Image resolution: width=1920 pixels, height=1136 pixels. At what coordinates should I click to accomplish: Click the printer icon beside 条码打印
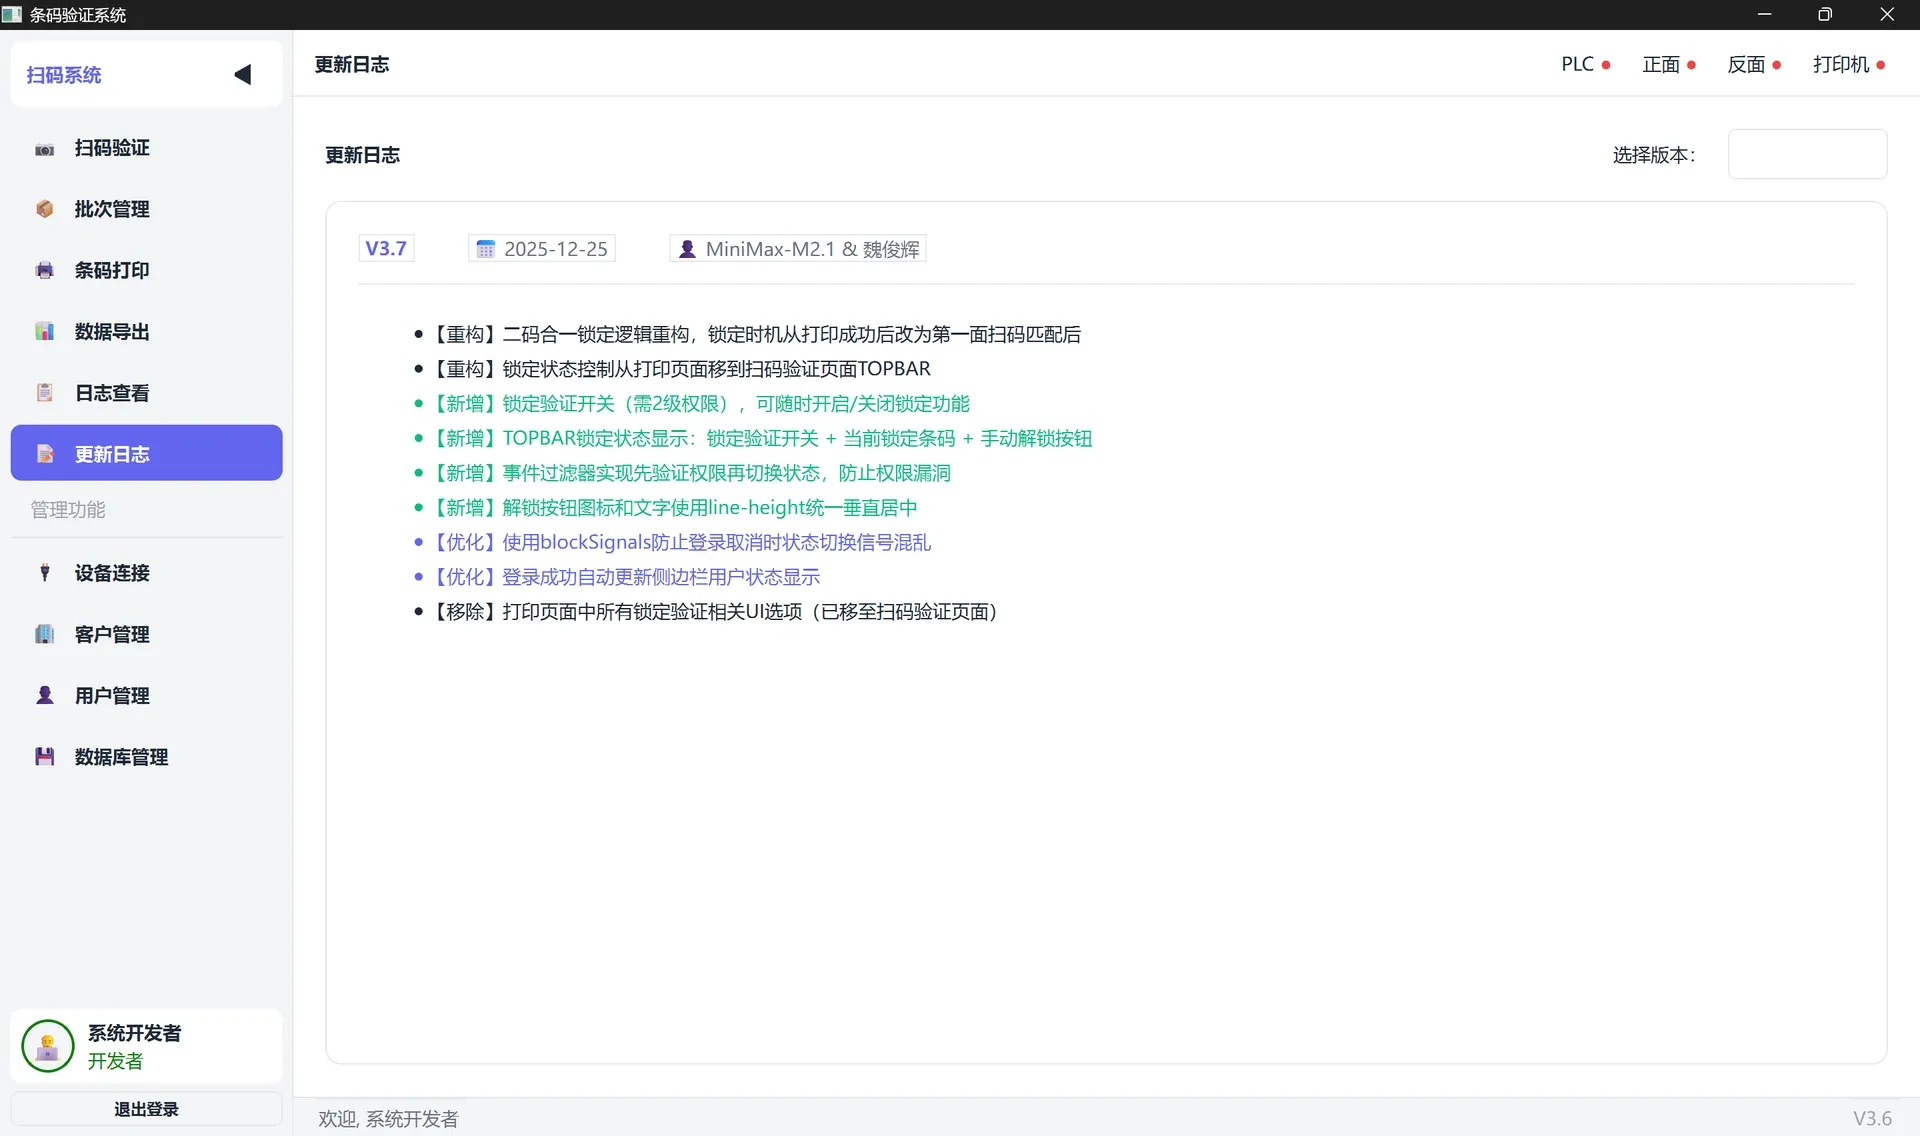pyautogui.click(x=44, y=271)
